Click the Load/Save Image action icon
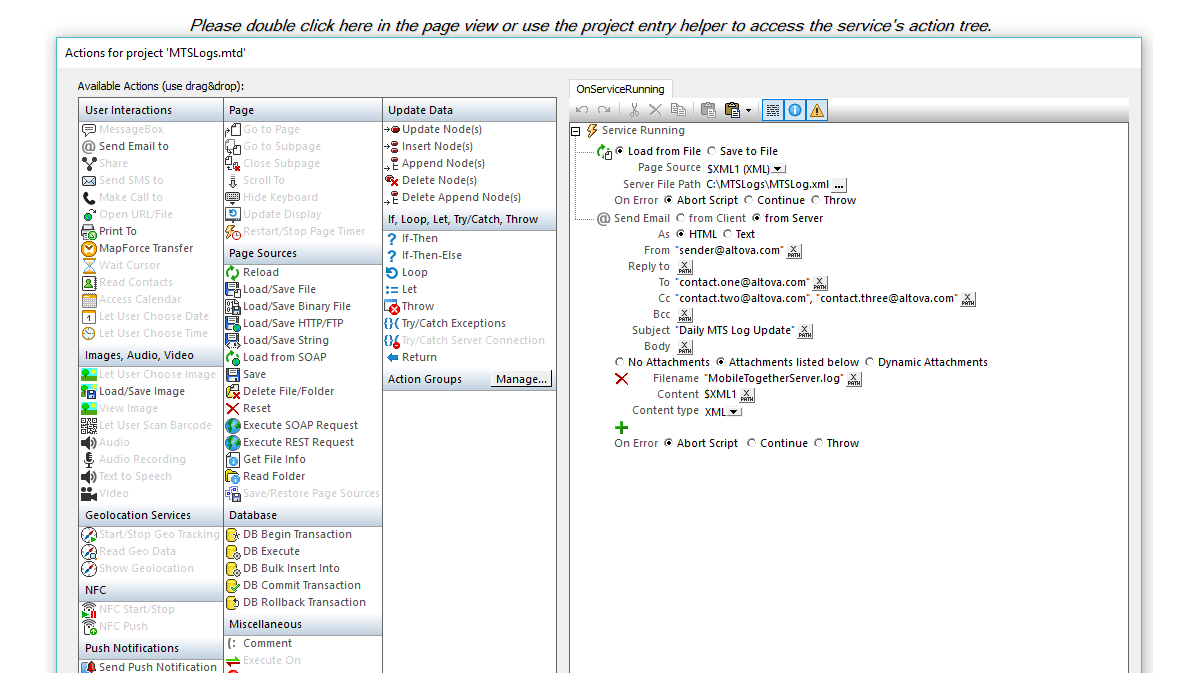This screenshot has width=1198, height=673. pyautogui.click(x=89, y=391)
